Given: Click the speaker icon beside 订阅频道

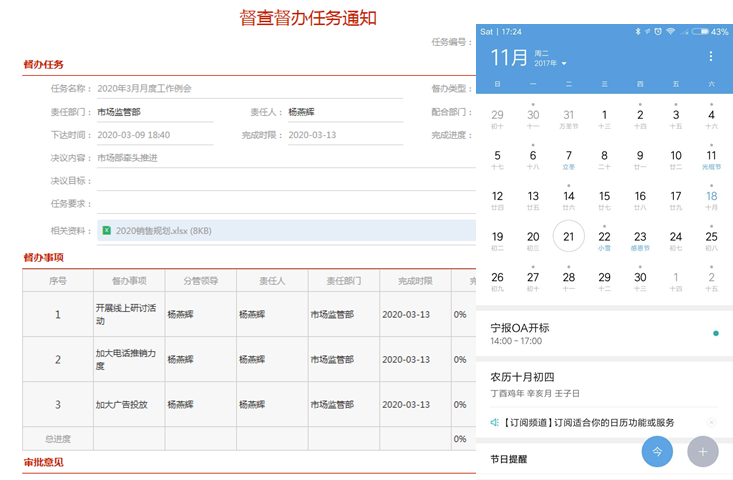Looking at the screenshot, I should click(494, 423).
